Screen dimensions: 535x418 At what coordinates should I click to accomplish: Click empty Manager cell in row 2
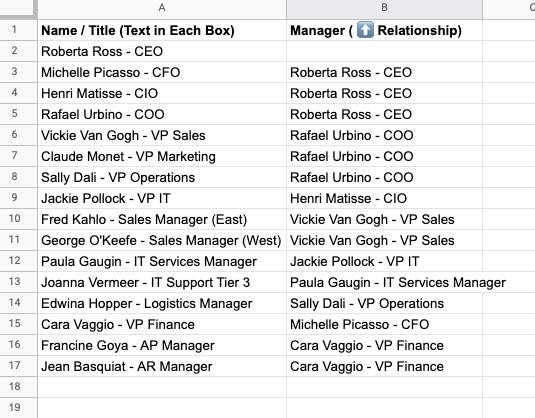[x=384, y=51]
